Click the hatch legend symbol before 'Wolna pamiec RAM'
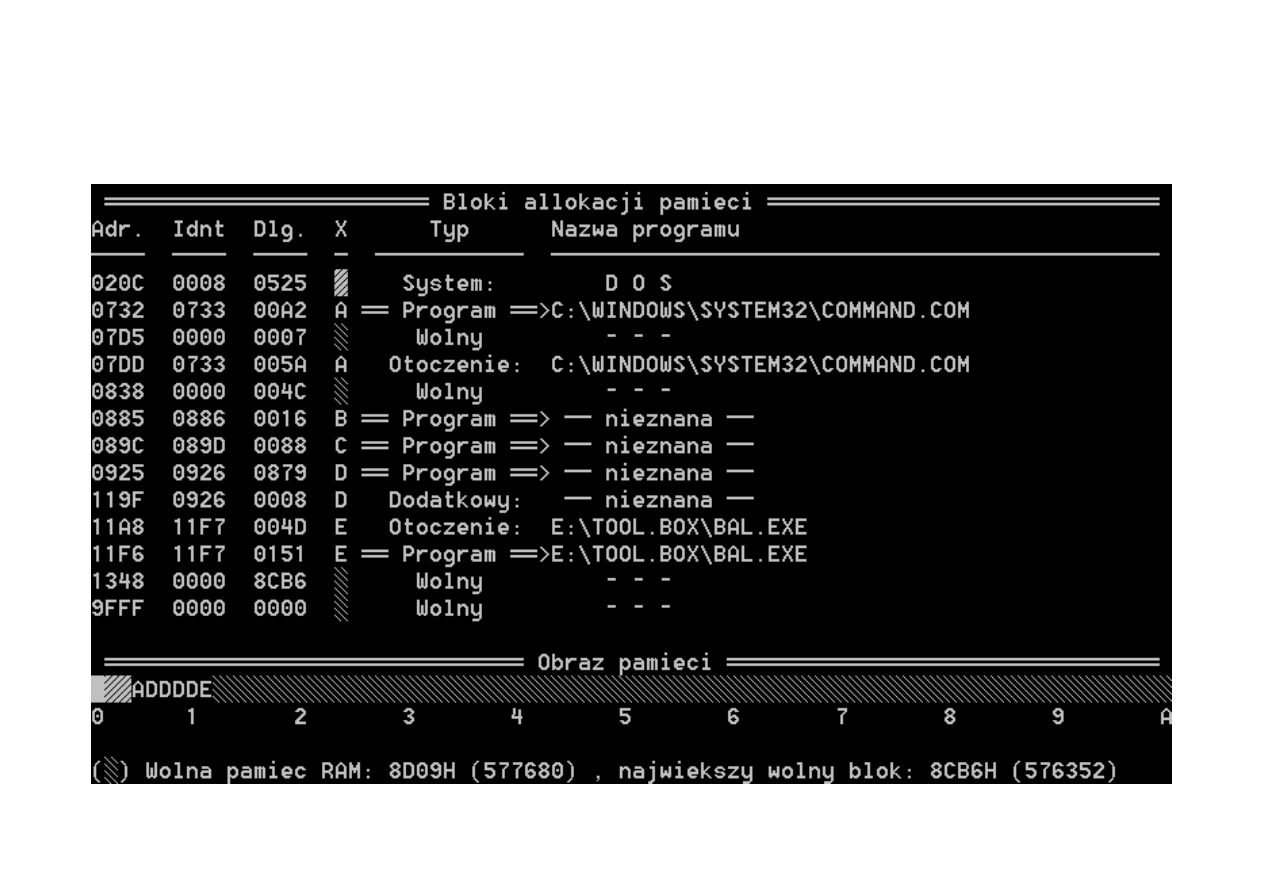The image size is (1263, 893). pos(104,771)
